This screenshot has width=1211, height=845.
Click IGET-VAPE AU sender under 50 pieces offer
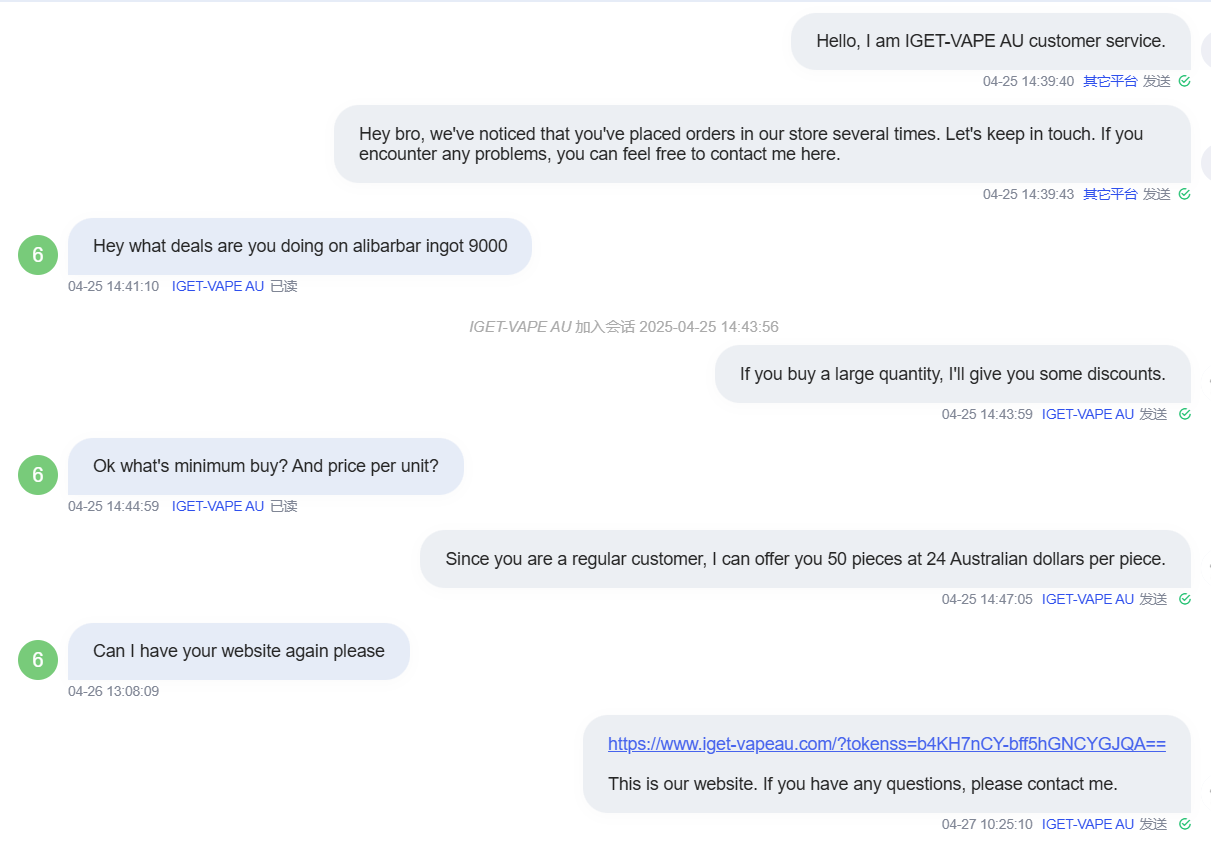tap(1088, 599)
